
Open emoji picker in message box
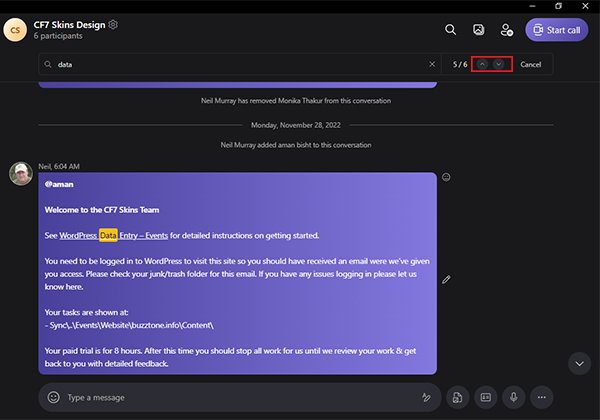(53, 397)
